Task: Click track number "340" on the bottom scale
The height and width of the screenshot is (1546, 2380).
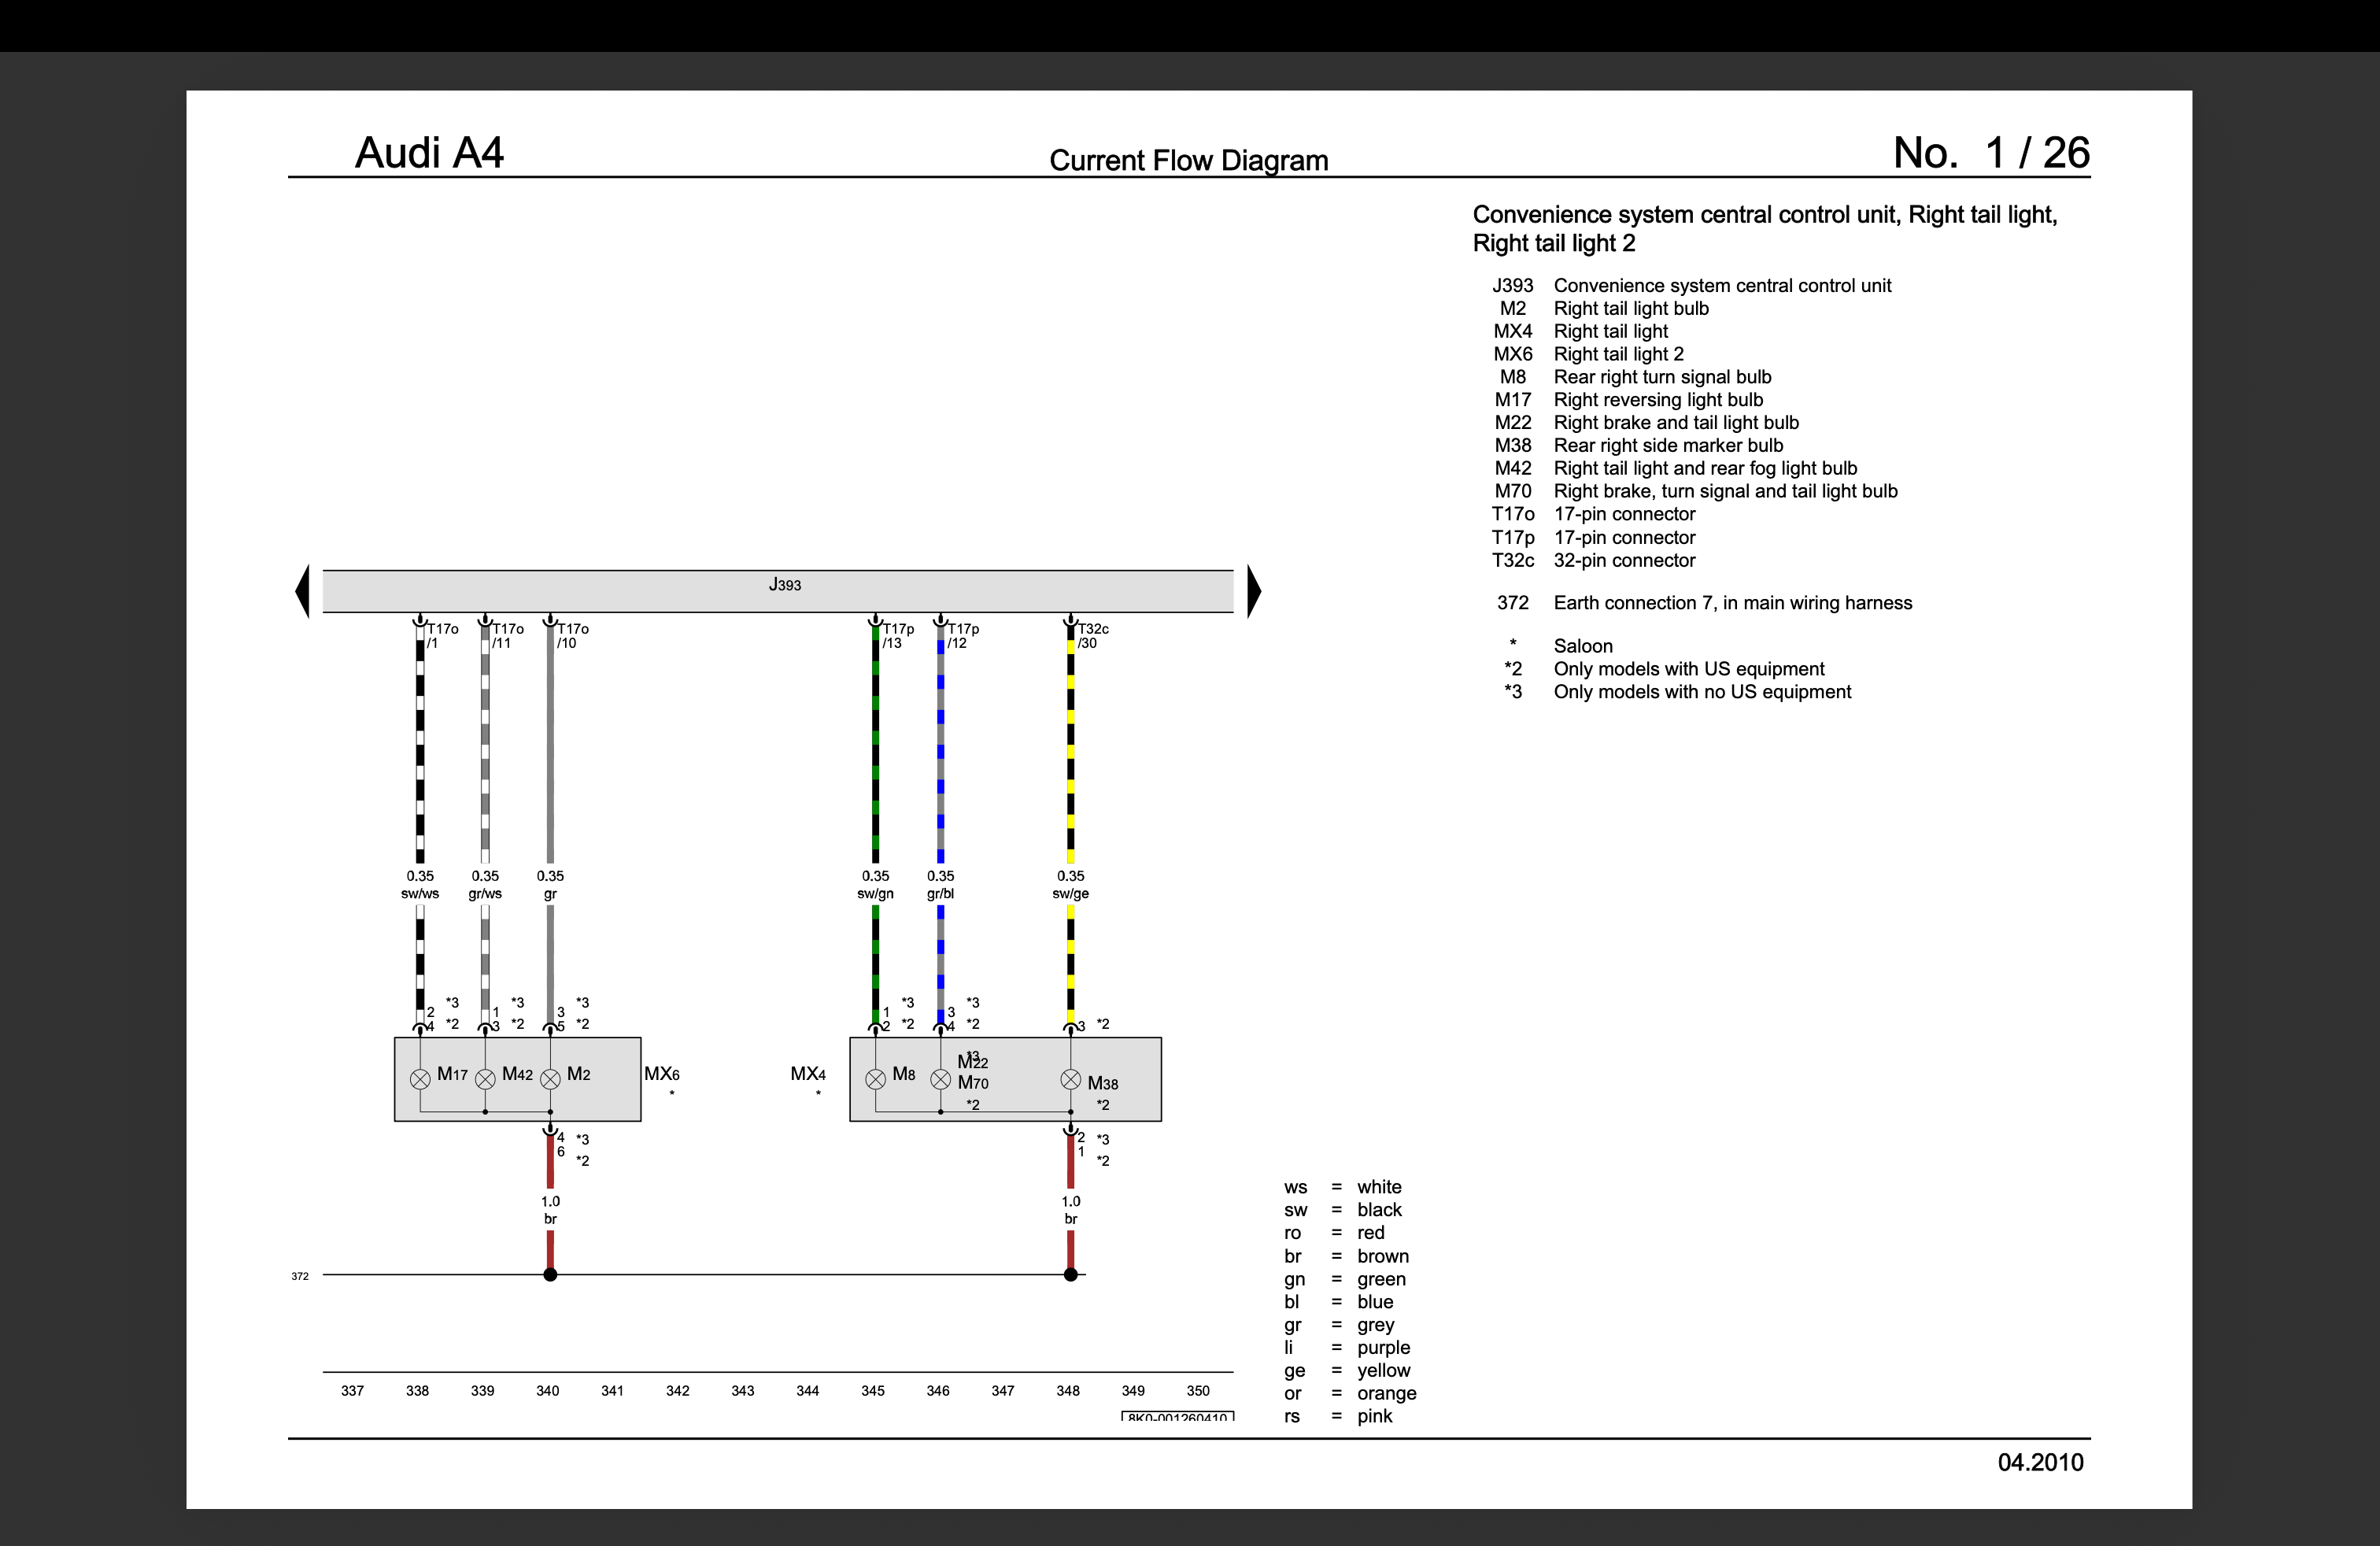Action: (547, 1390)
